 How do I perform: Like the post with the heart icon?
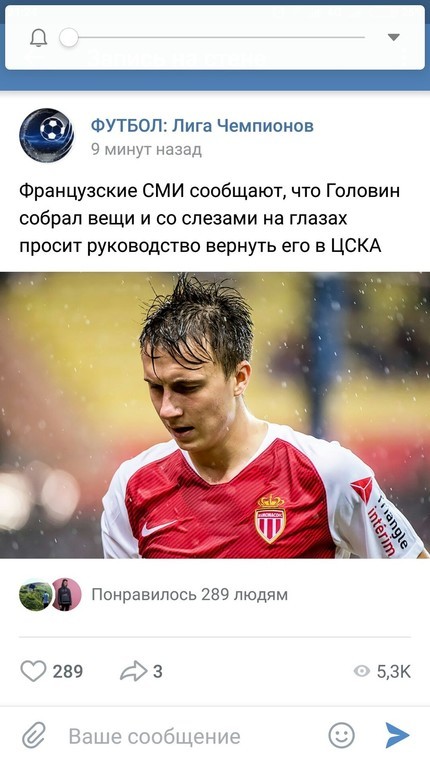coord(33,671)
